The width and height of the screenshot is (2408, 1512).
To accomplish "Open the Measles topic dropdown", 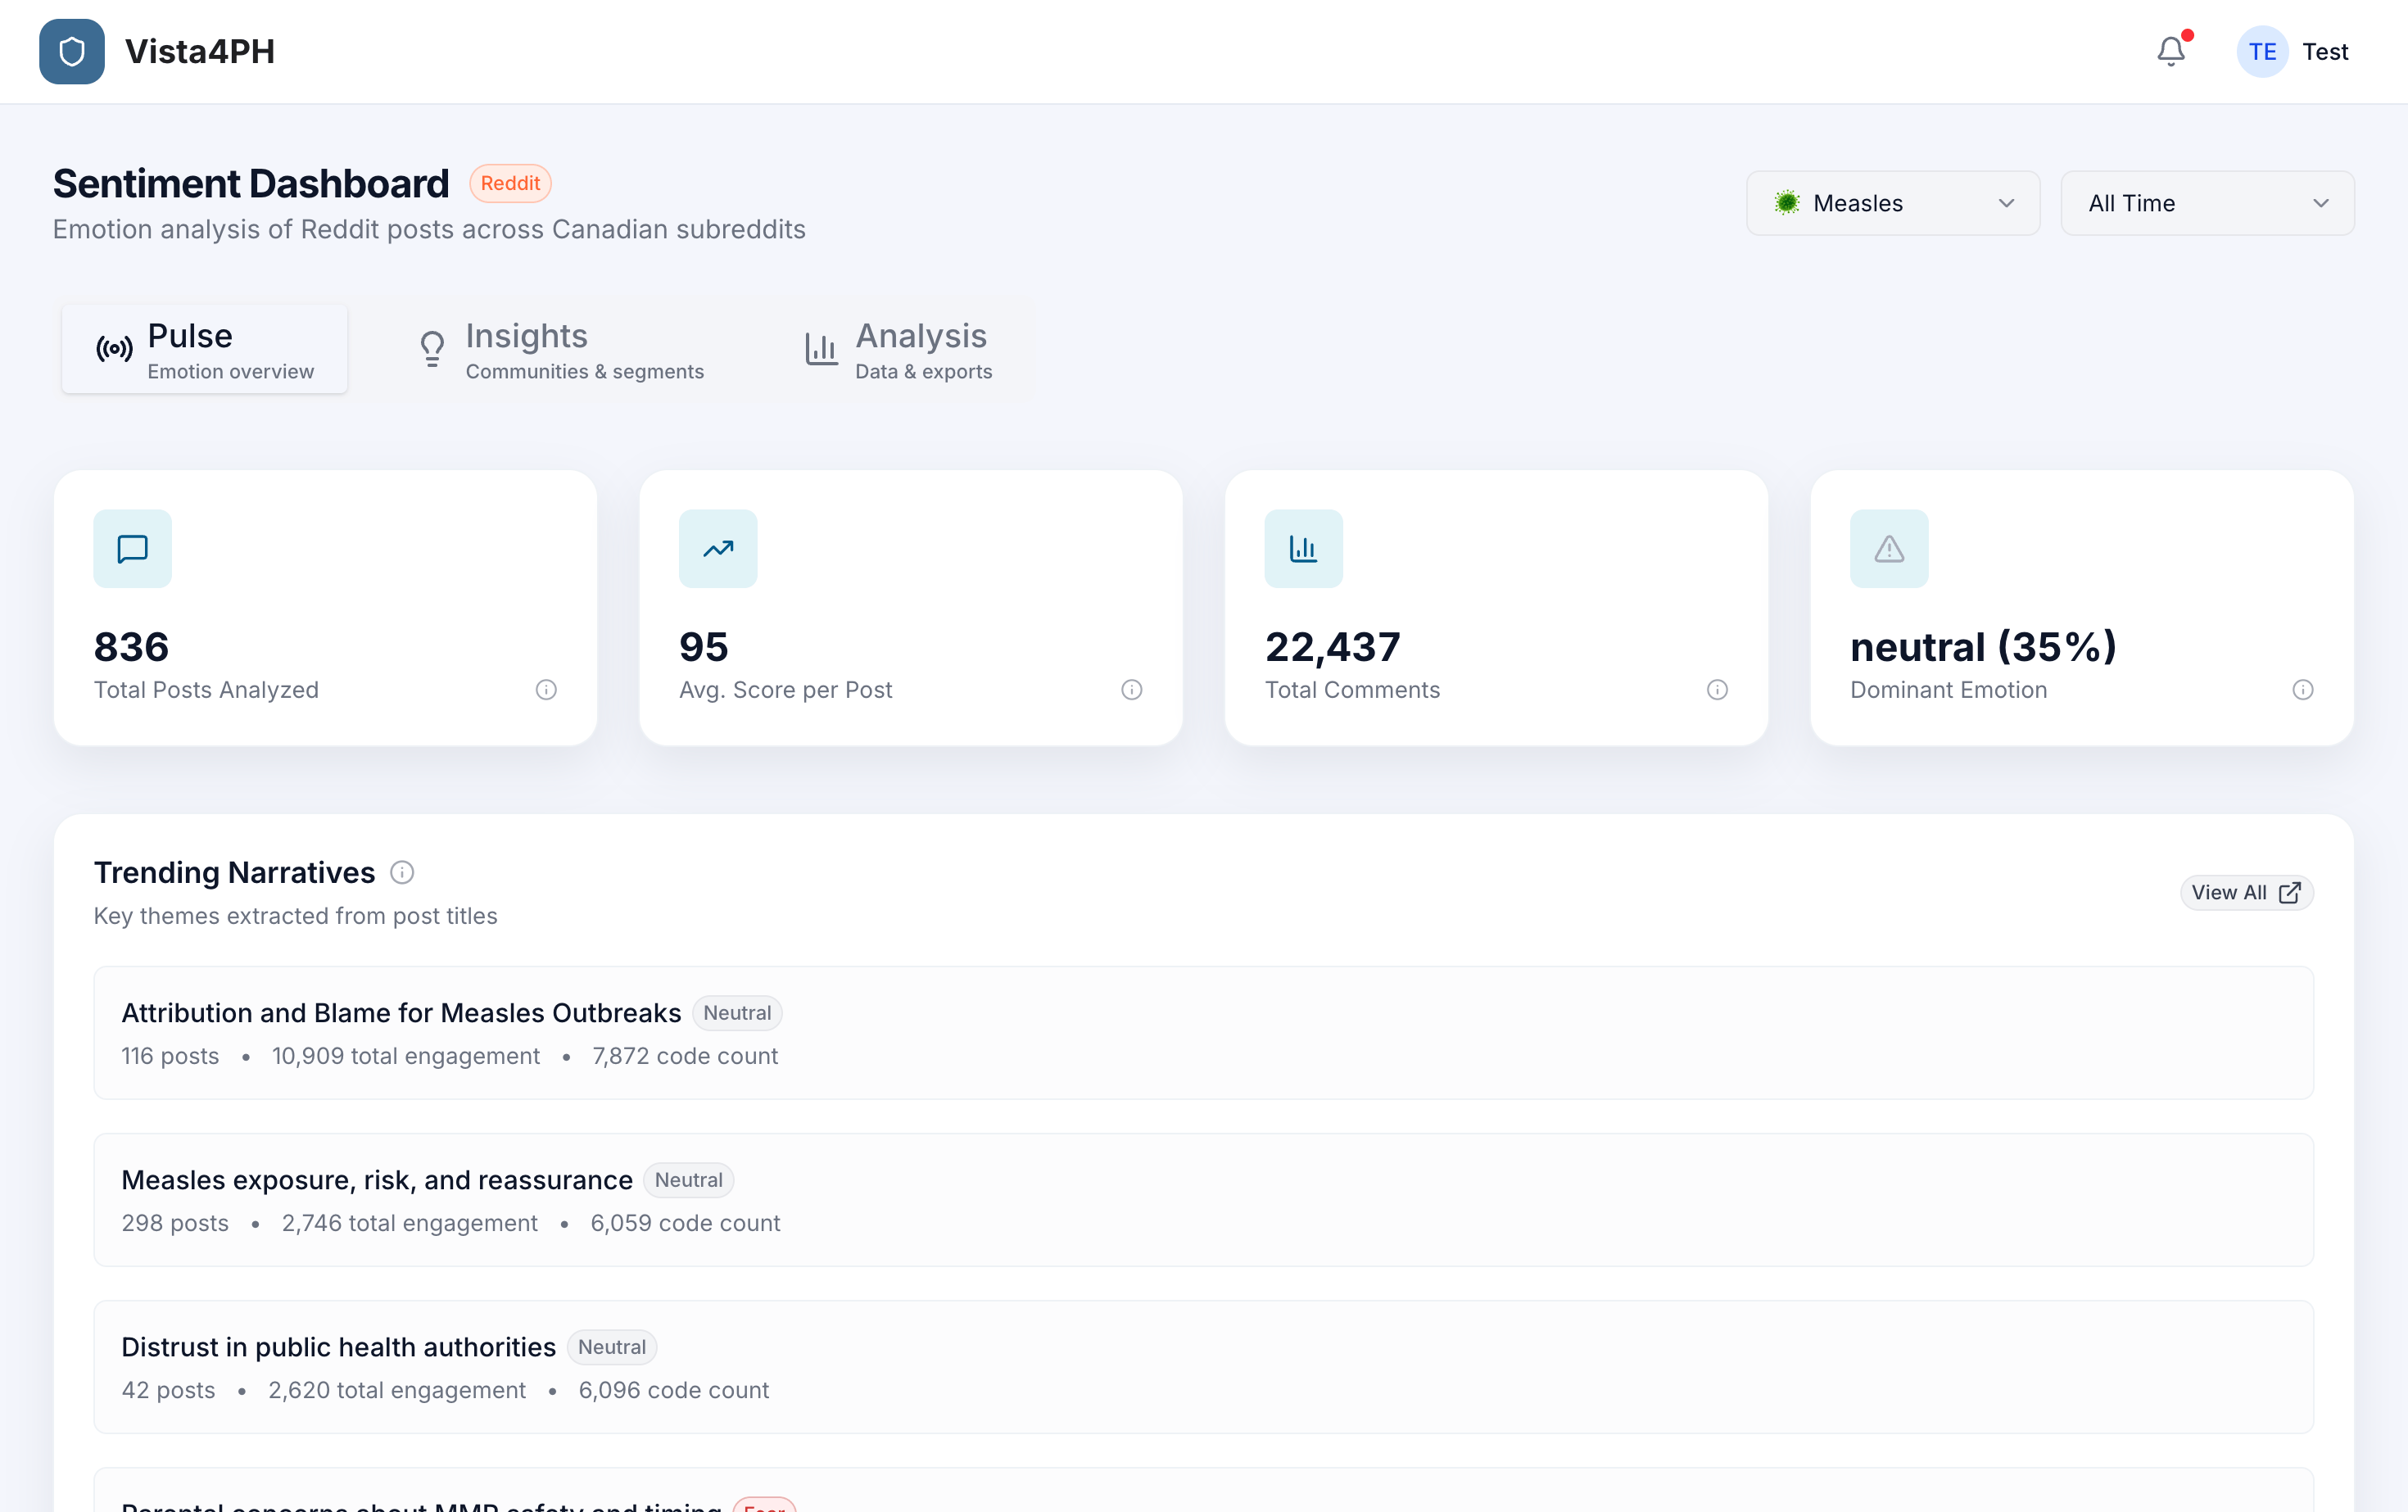I will pos(1893,203).
